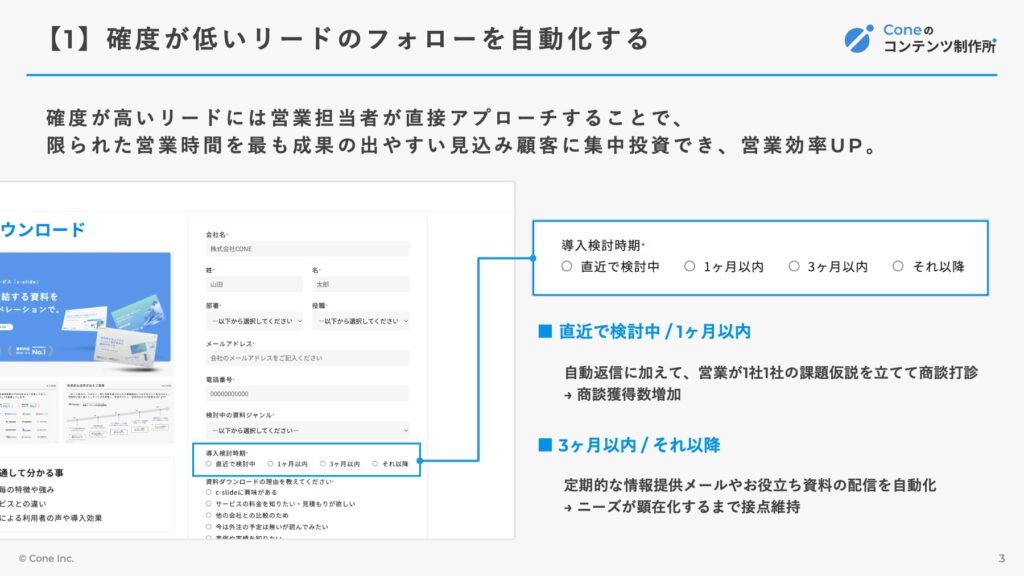Click the heading 3ヶ月以内 / それ以降

click(x=639, y=445)
